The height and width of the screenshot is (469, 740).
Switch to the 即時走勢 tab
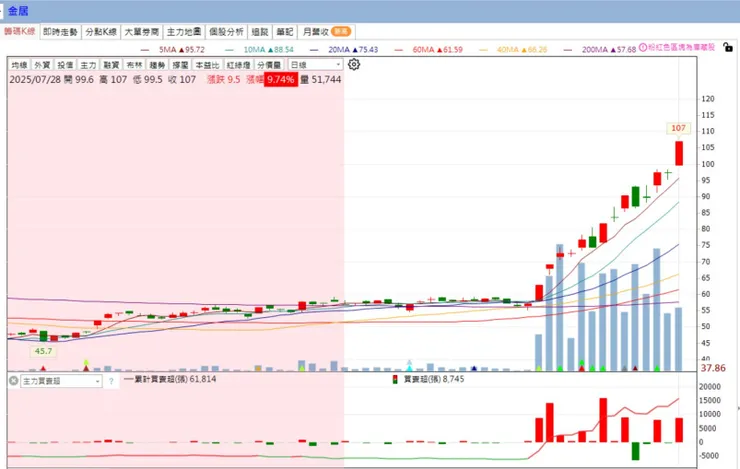[x=60, y=32]
